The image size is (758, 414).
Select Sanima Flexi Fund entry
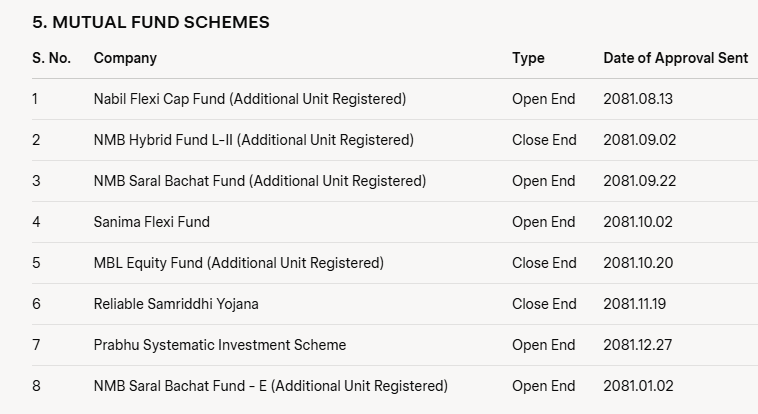(152, 222)
